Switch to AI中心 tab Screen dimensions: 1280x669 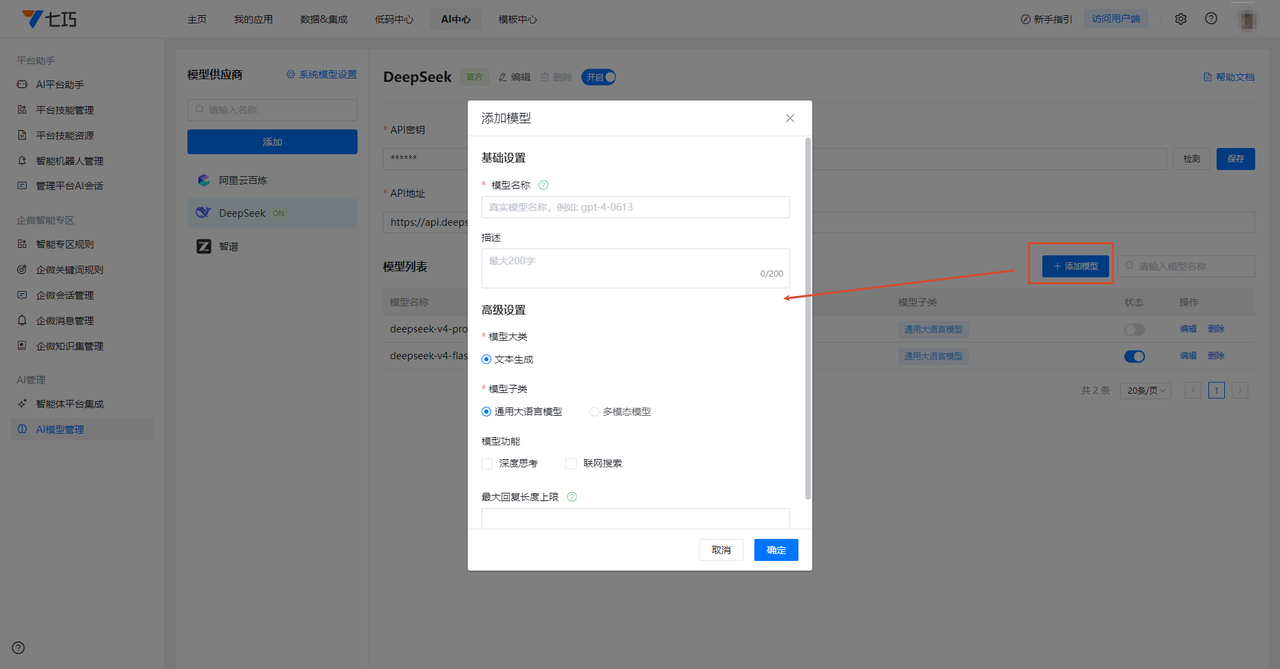pos(456,19)
